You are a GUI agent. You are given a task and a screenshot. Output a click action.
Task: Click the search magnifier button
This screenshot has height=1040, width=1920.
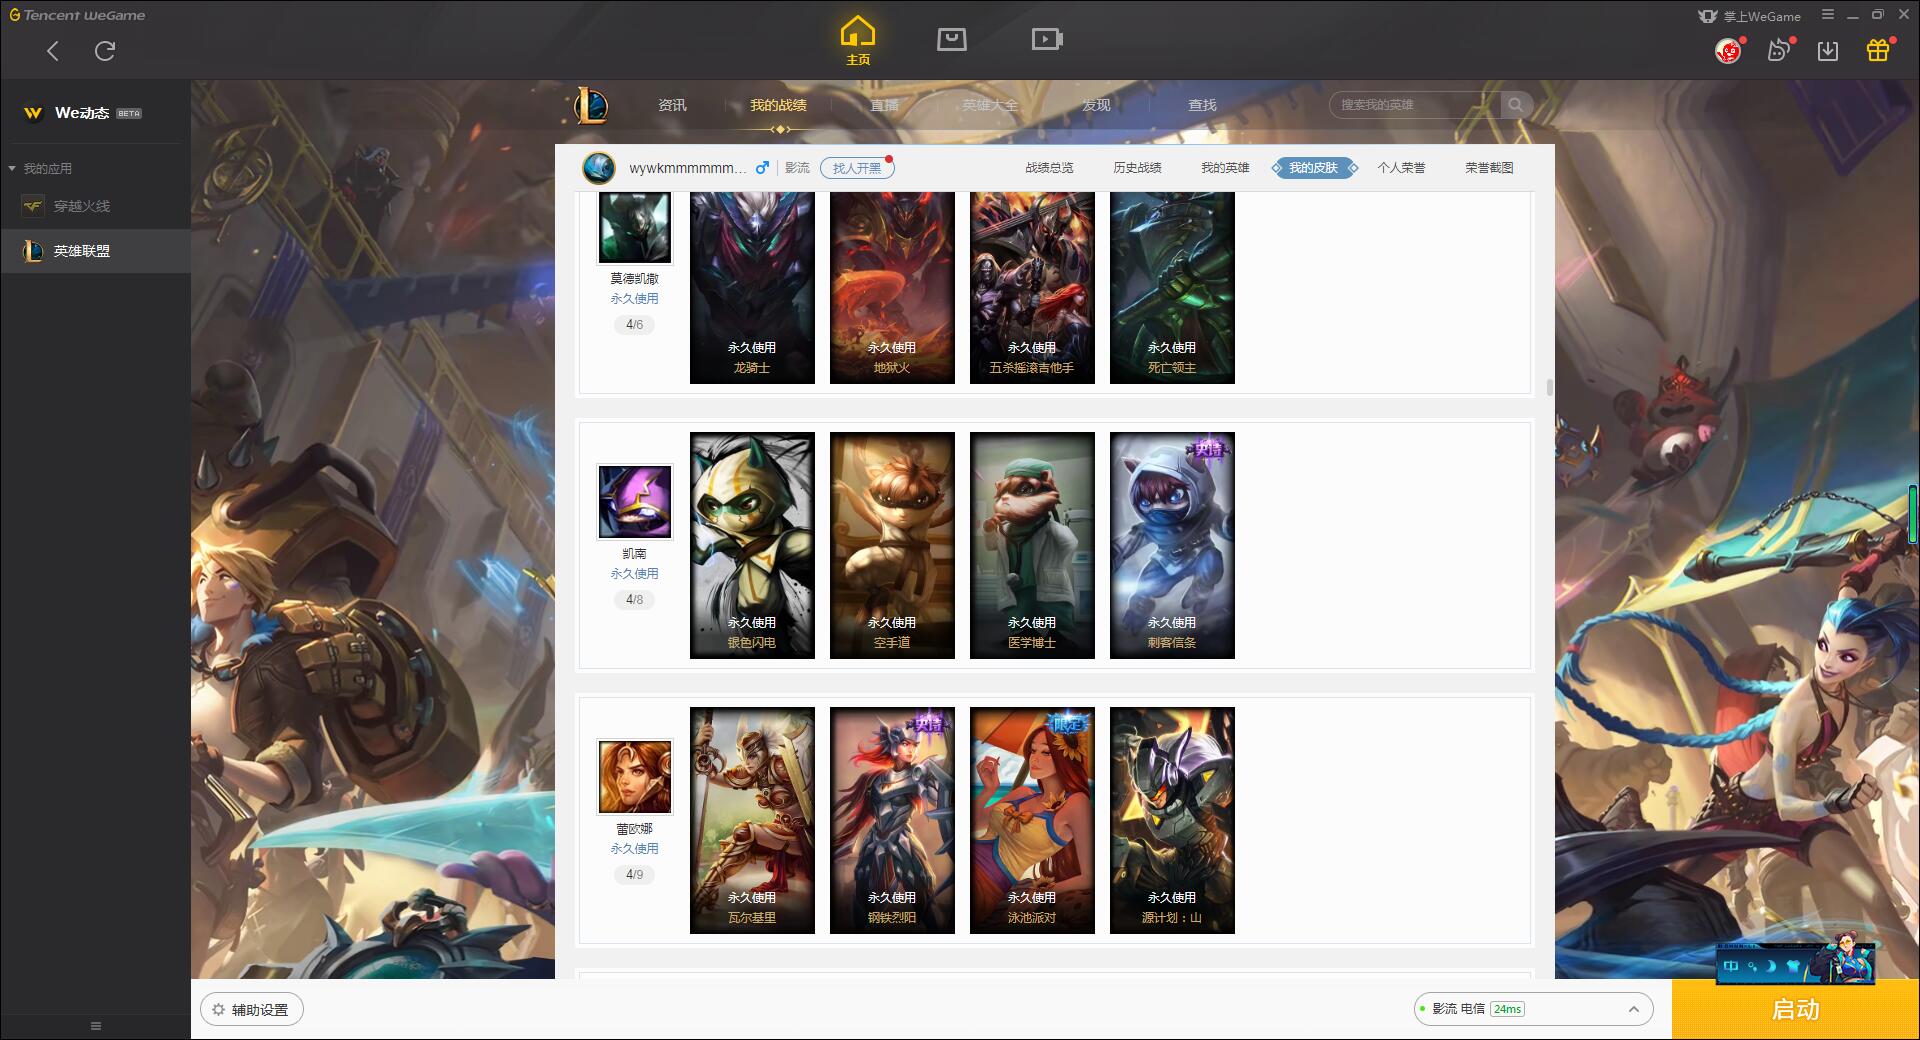(1516, 105)
